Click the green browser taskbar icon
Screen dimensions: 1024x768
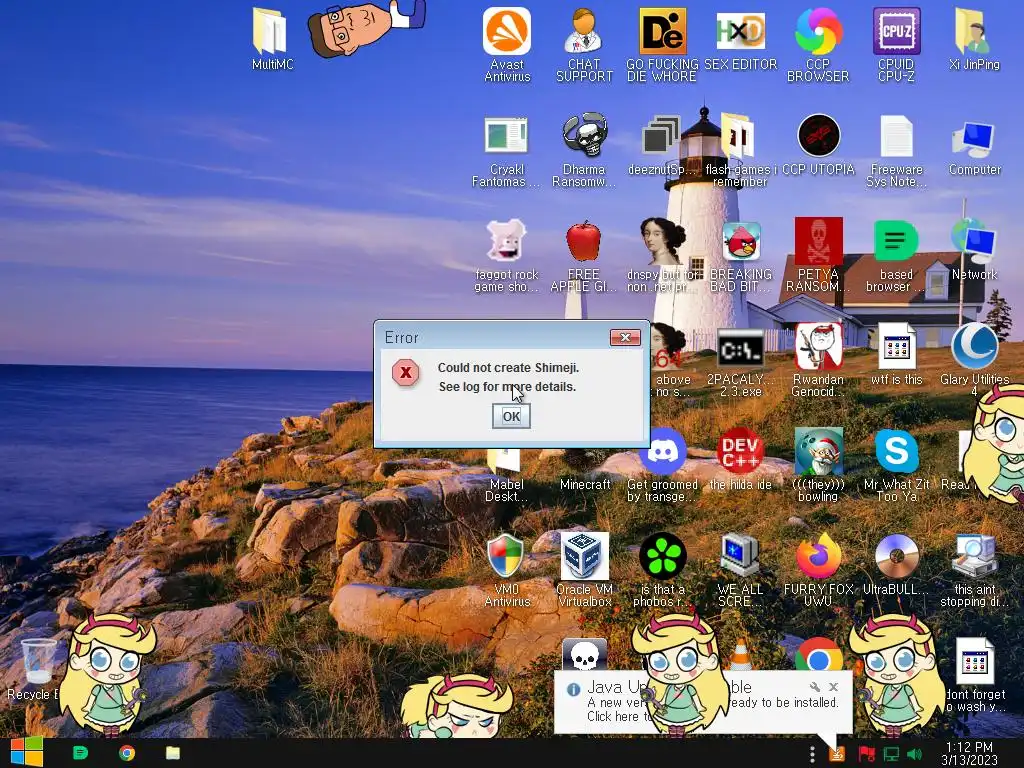click(x=81, y=753)
